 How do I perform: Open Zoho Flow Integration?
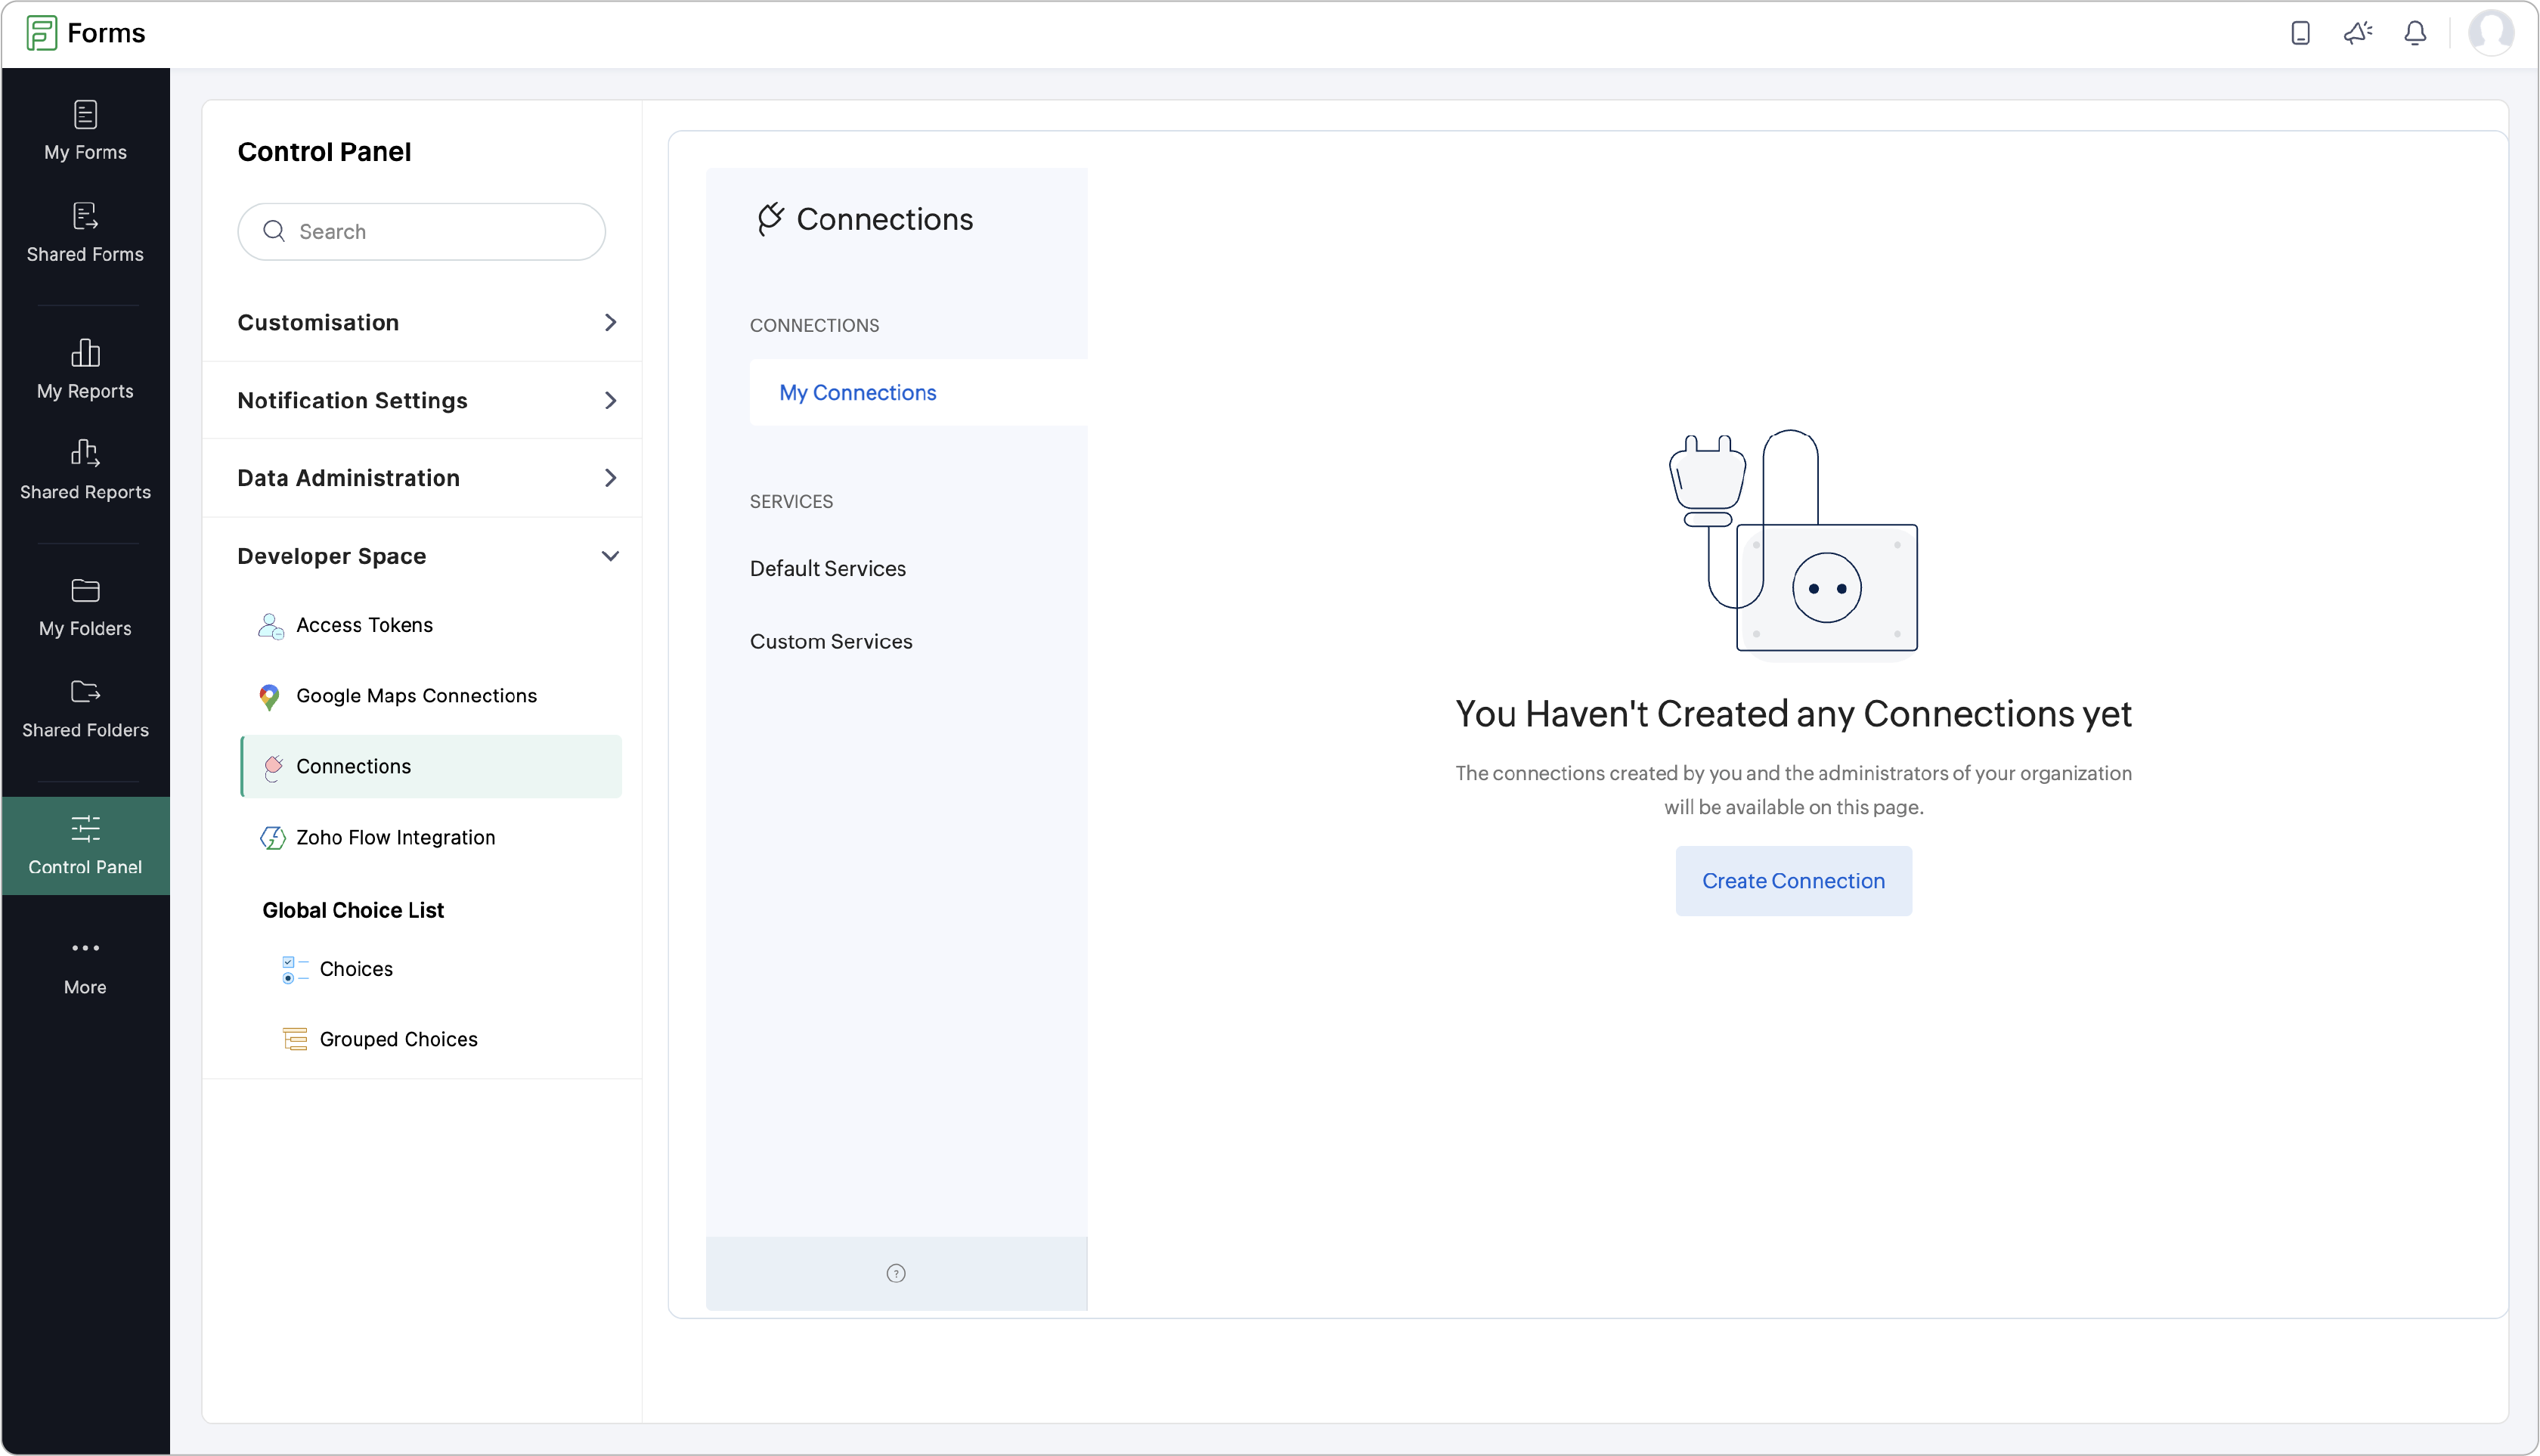(395, 837)
